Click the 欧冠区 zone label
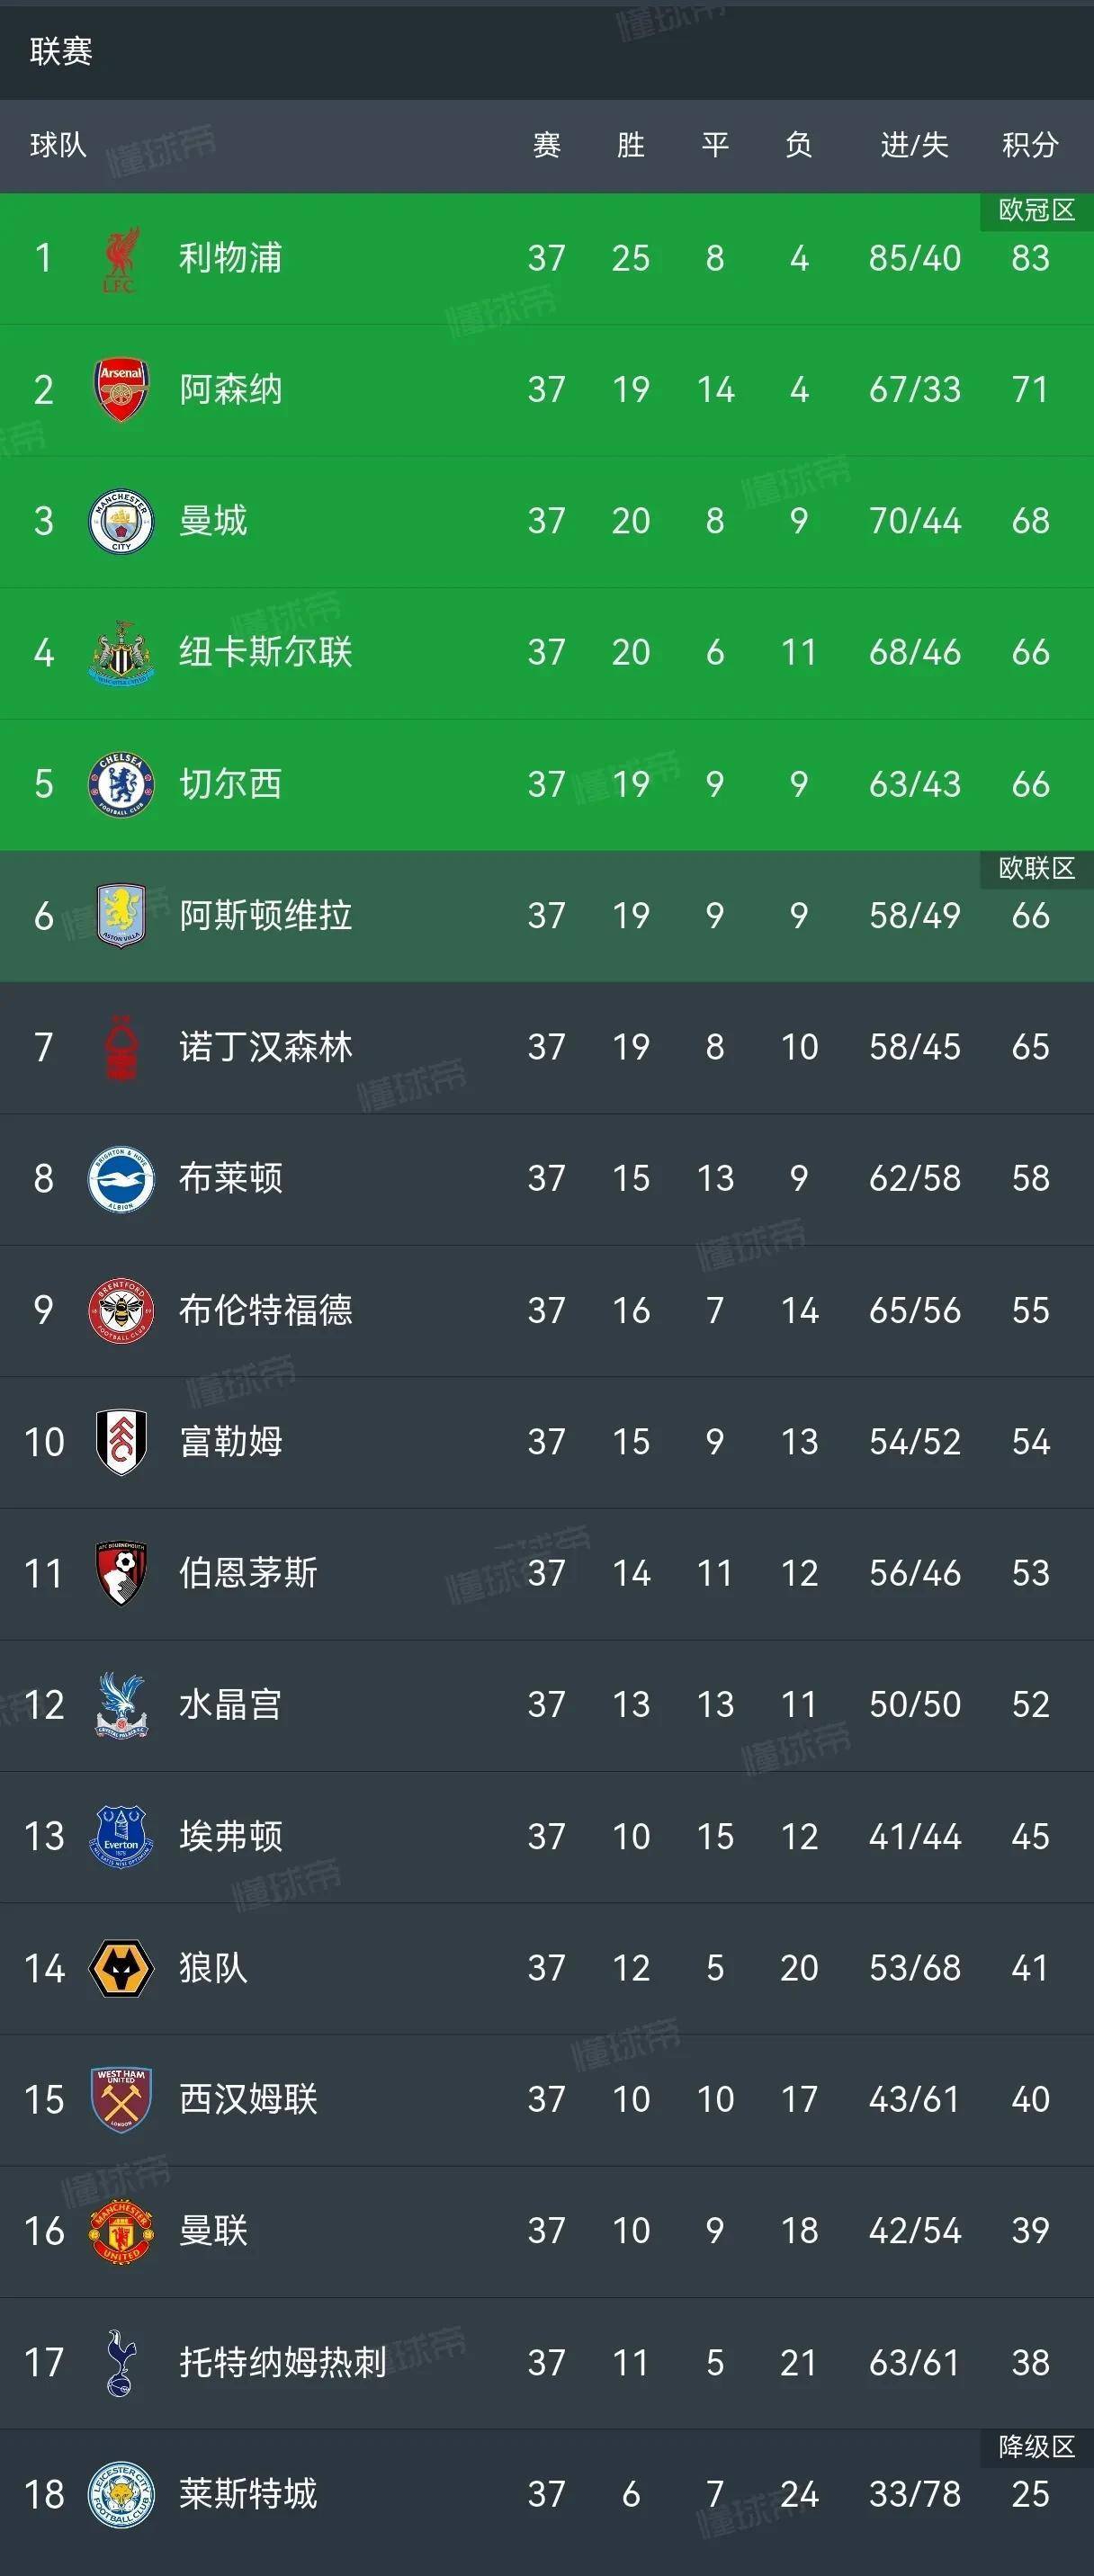 coord(1036,210)
